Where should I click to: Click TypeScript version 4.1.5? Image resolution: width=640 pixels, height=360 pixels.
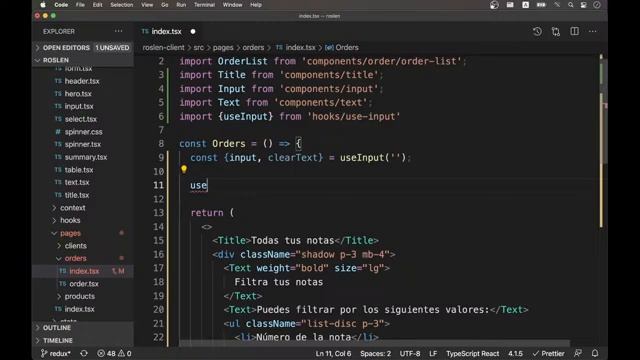point(516,353)
